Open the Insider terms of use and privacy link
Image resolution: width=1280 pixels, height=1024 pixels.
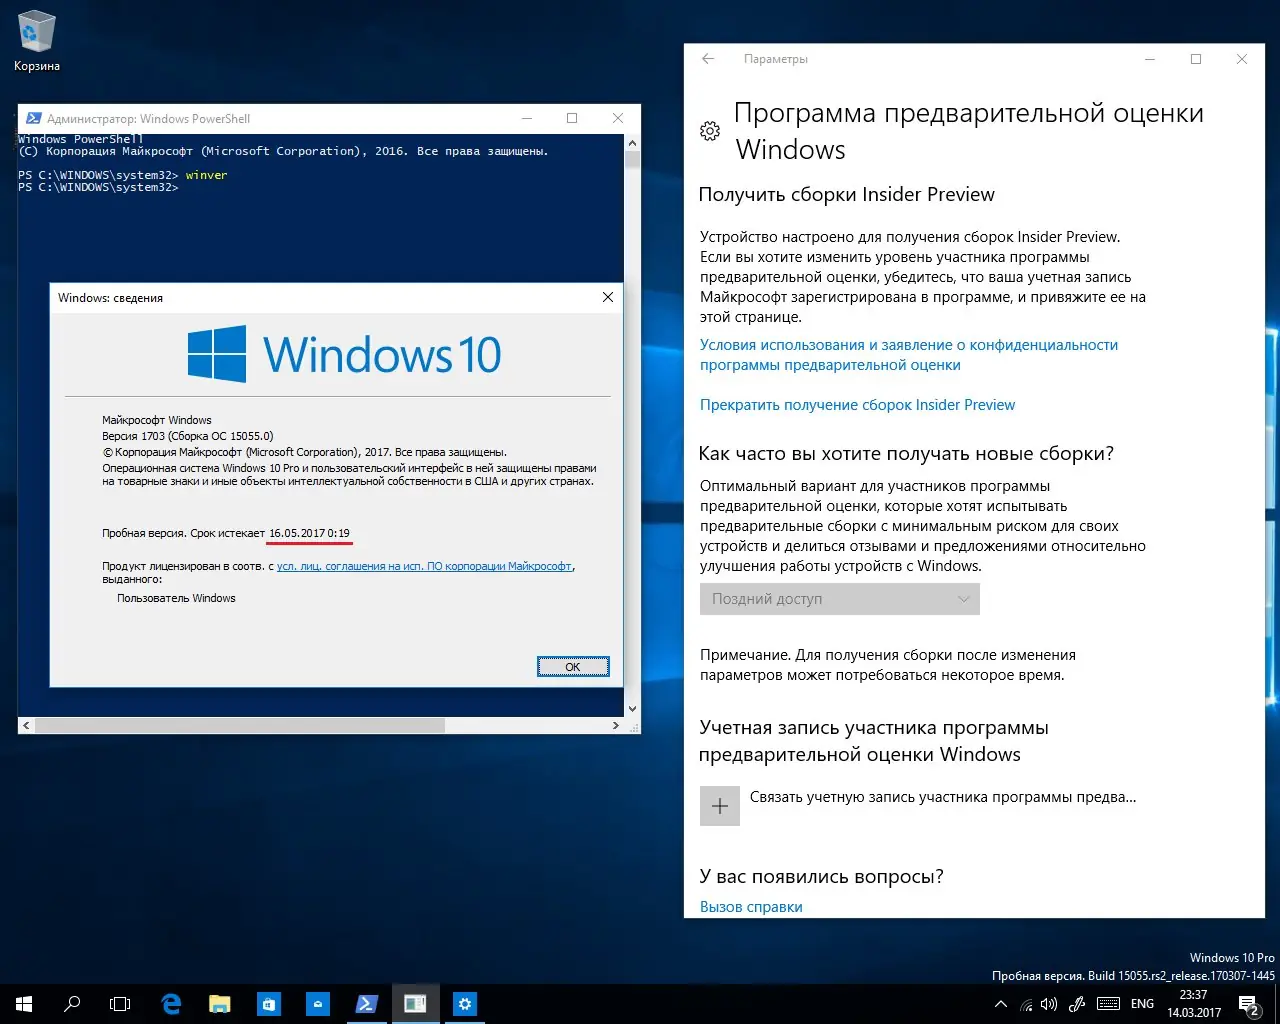pyautogui.click(x=909, y=355)
